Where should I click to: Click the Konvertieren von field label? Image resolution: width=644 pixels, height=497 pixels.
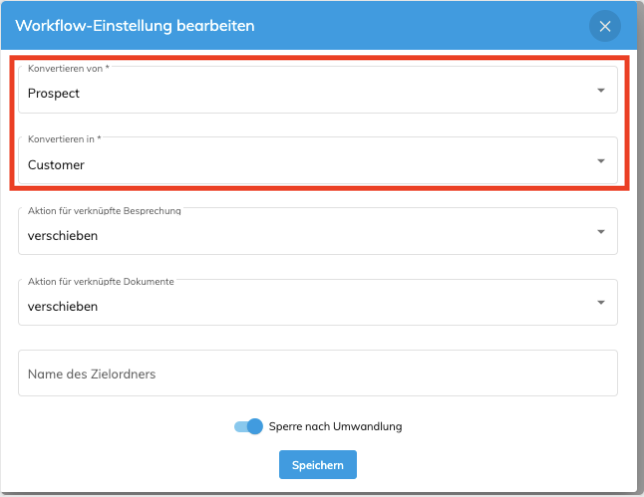click(x=69, y=69)
